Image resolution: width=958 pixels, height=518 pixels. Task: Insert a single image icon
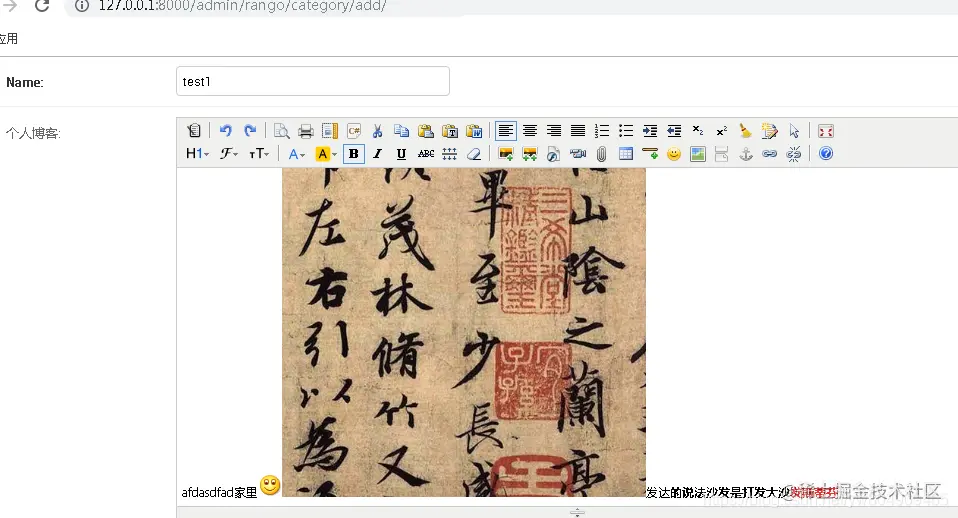[x=505, y=154]
